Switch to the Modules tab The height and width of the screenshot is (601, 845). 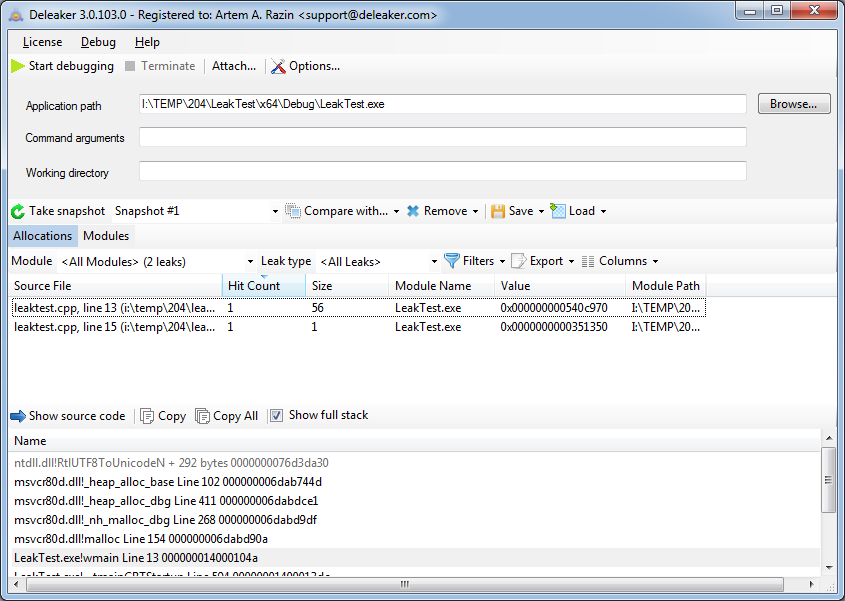click(x=106, y=236)
